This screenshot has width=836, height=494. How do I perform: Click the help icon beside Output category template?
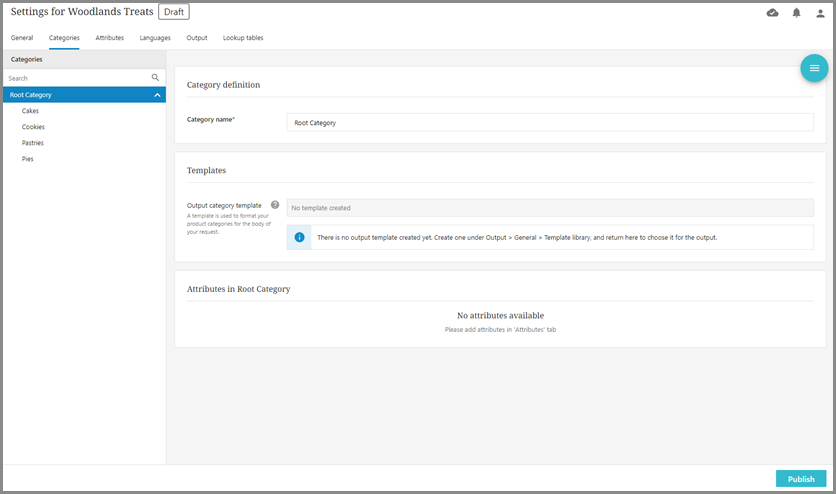pos(275,204)
